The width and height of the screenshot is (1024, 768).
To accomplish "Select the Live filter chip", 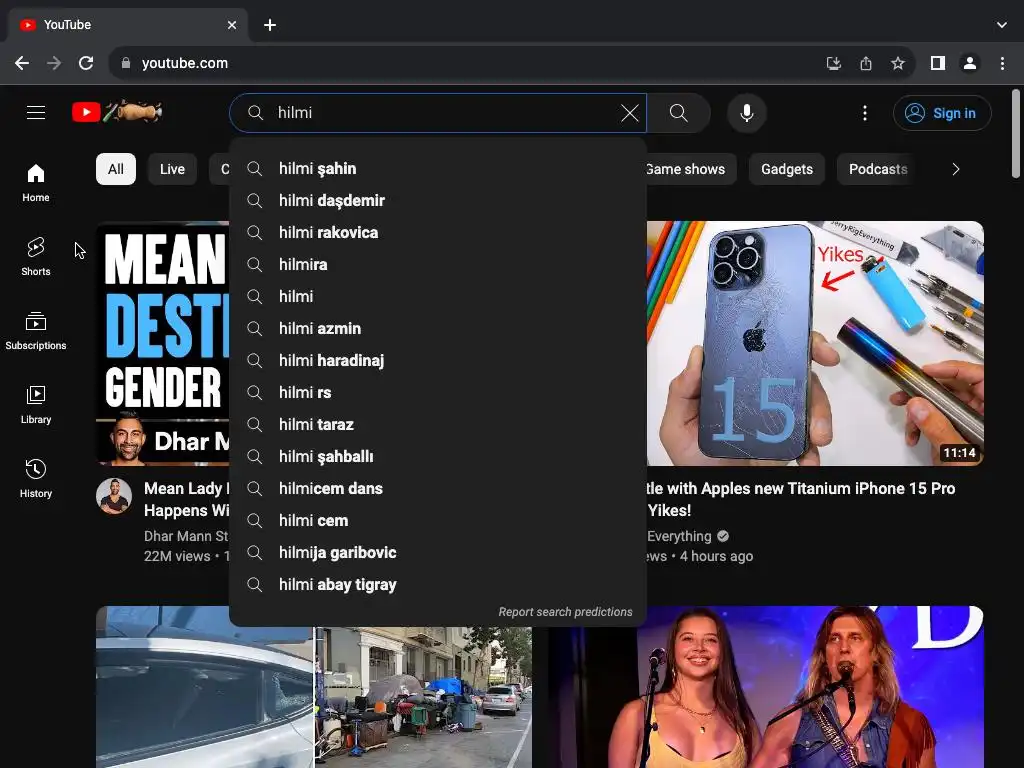I will (x=172, y=169).
